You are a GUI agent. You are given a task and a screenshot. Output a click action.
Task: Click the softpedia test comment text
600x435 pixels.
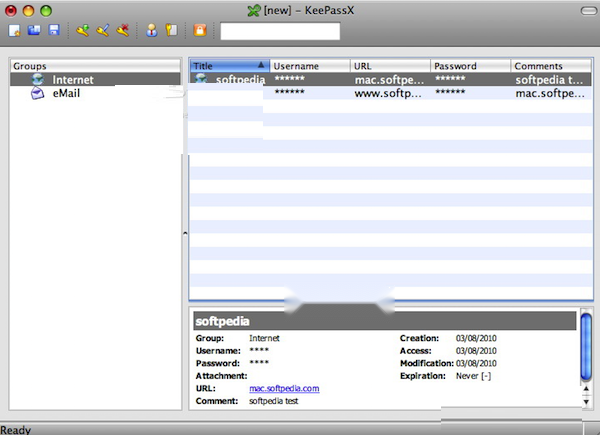tap(273, 401)
